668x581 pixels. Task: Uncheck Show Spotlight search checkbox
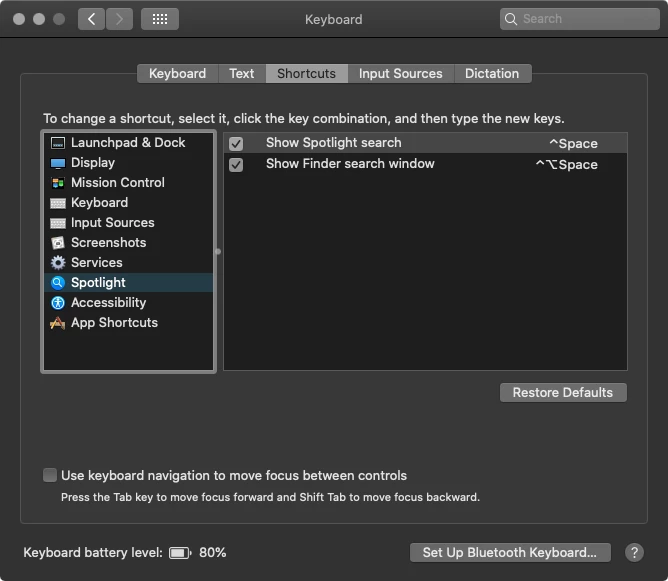pyautogui.click(x=236, y=144)
